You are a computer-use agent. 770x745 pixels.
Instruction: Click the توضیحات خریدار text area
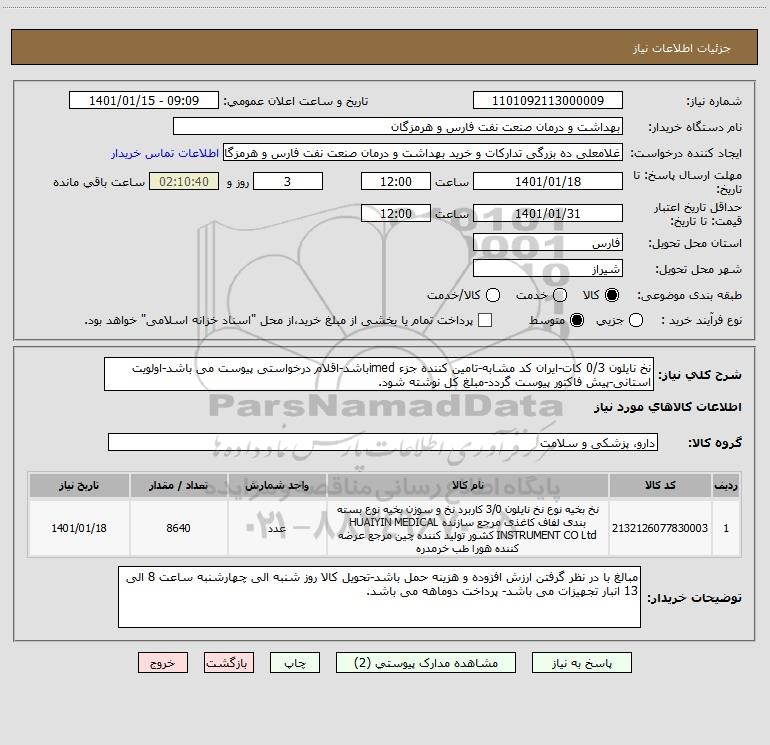point(379,597)
